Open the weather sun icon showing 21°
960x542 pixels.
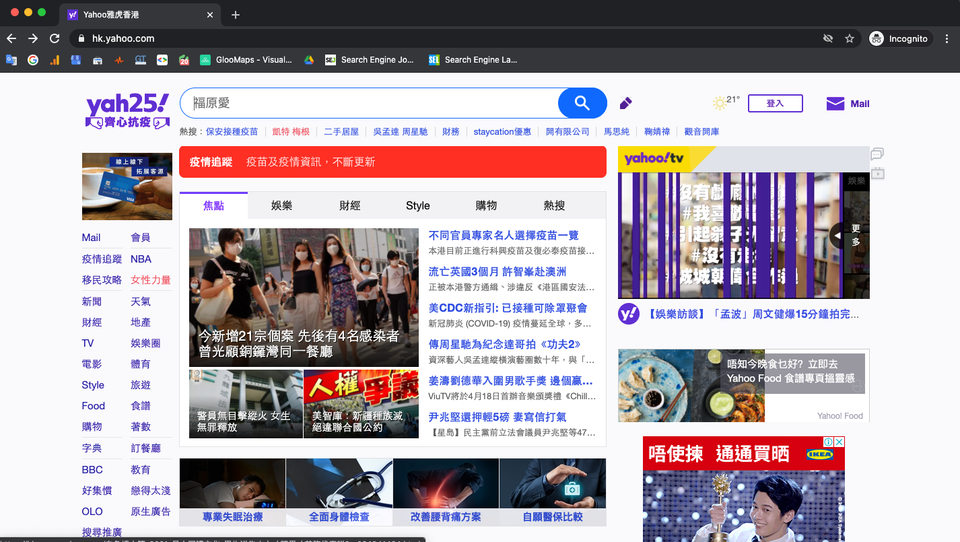719,102
